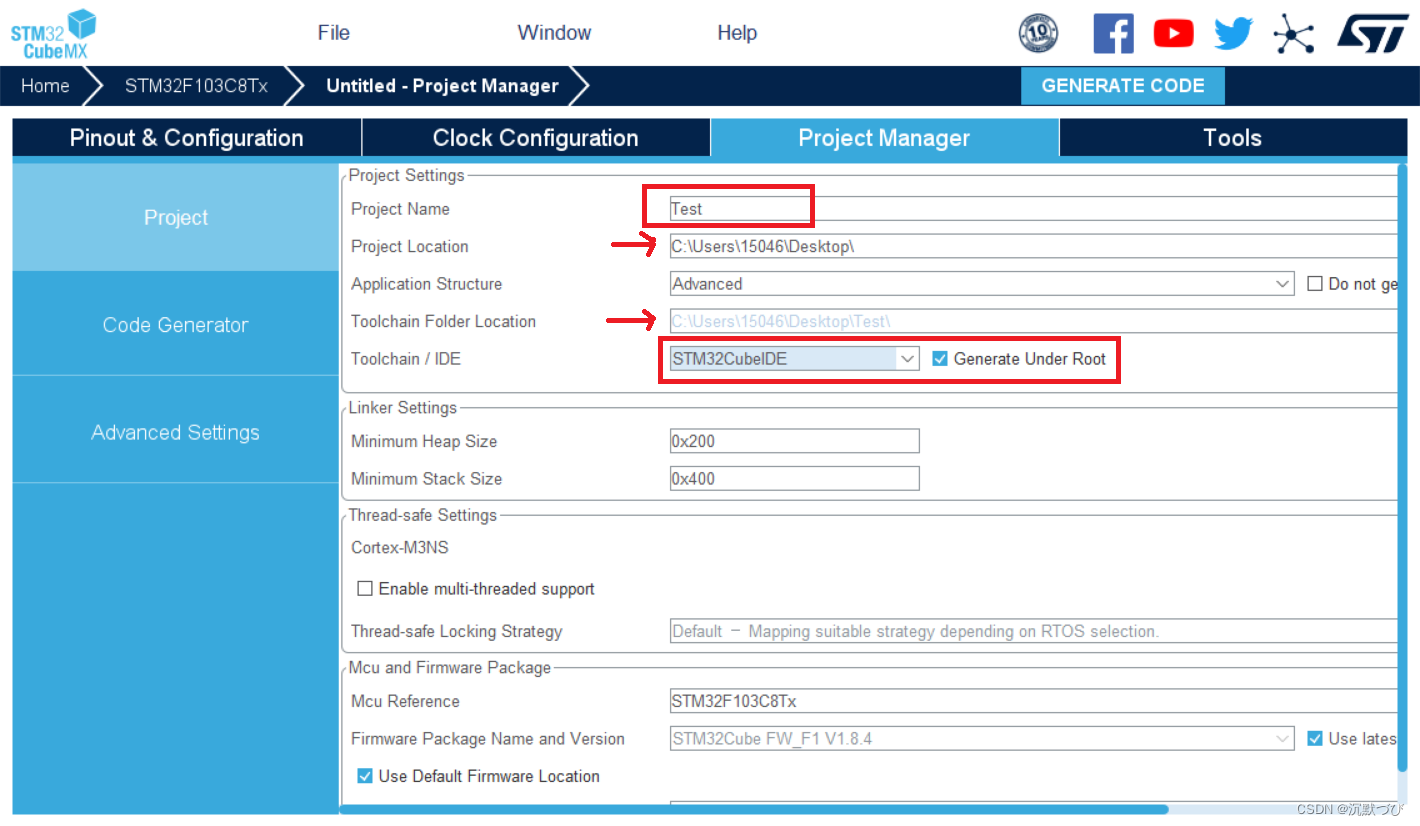Open Firmware Package Name and Version dropdown

pyautogui.click(x=982, y=739)
